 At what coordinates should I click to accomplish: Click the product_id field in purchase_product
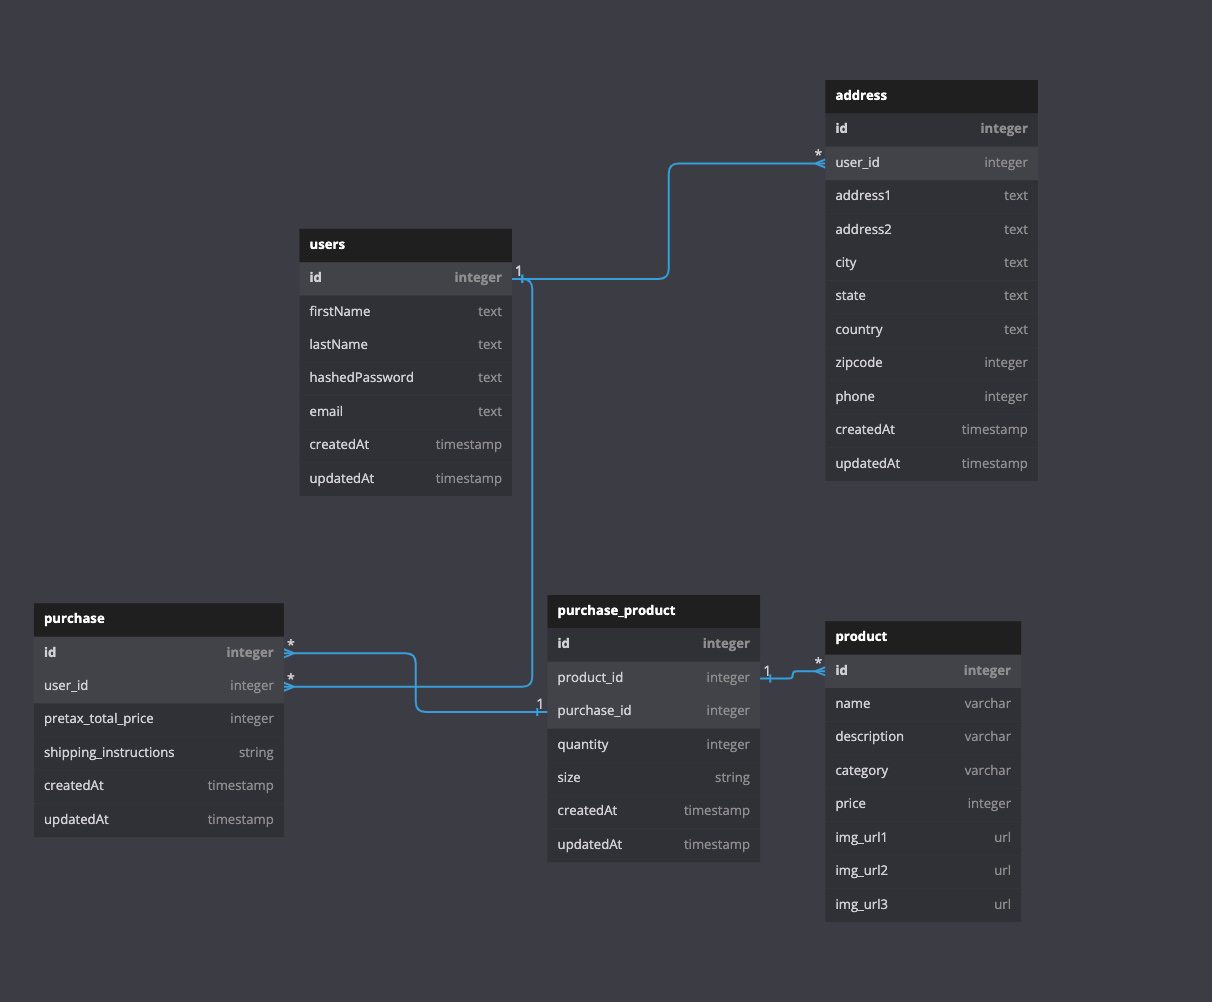(x=653, y=677)
